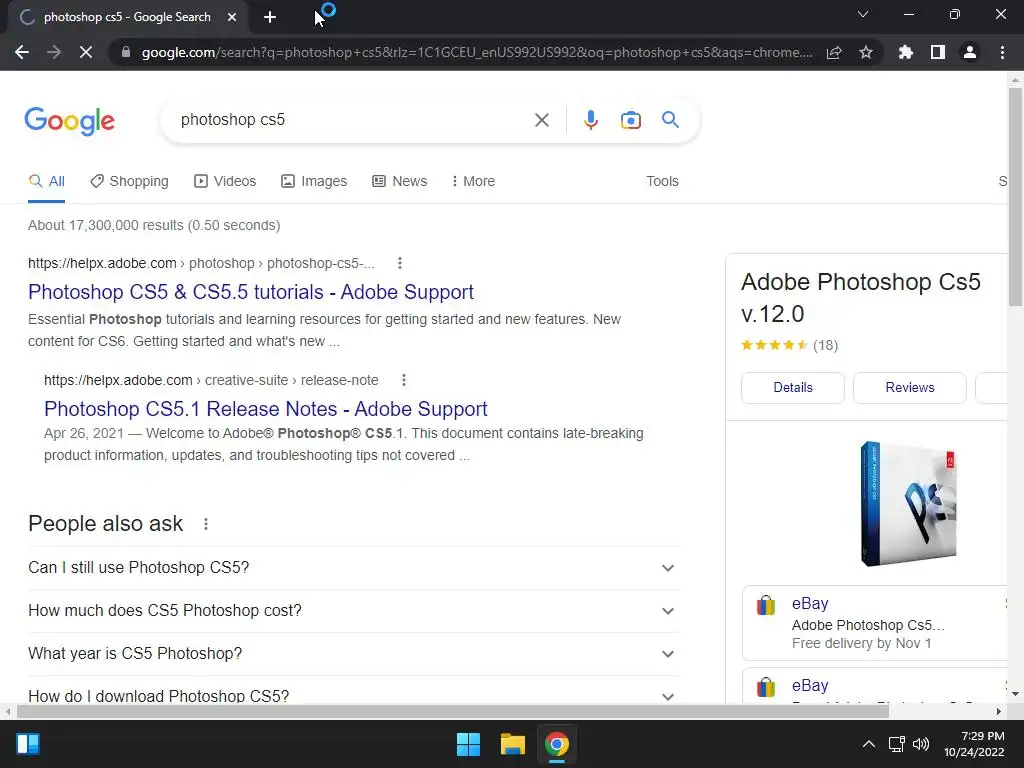Open the Reviews button in product panel
This screenshot has width=1024, height=768.
910,388
